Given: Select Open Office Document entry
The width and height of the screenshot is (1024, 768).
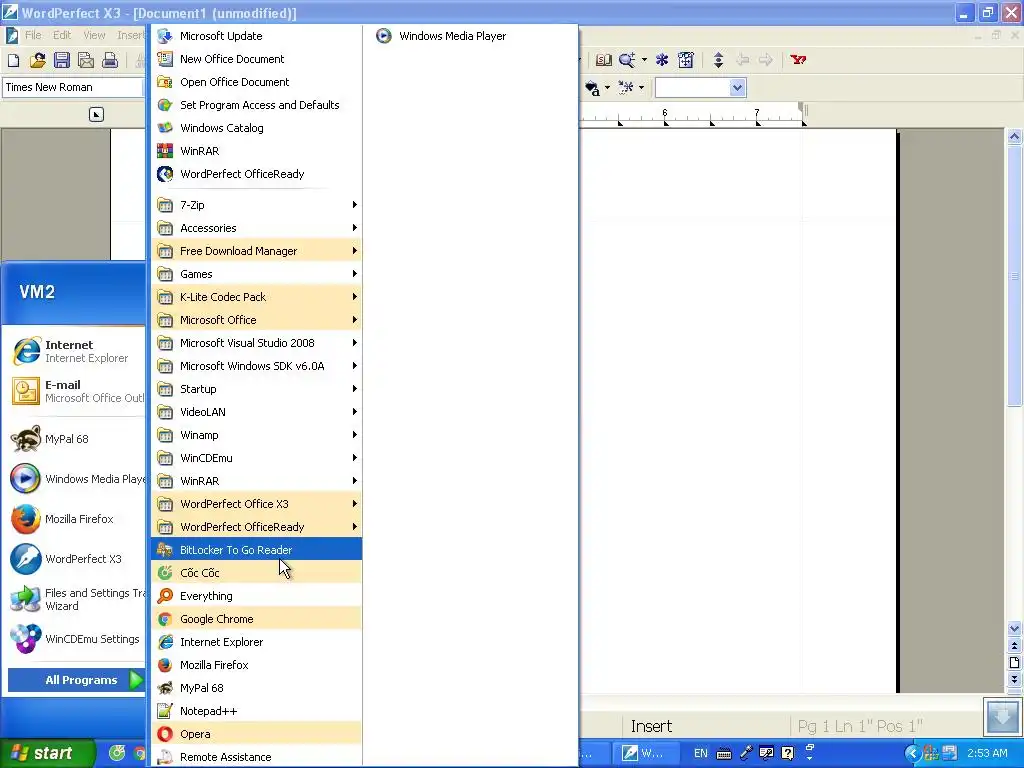Looking at the screenshot, I should tap(256, 82).
